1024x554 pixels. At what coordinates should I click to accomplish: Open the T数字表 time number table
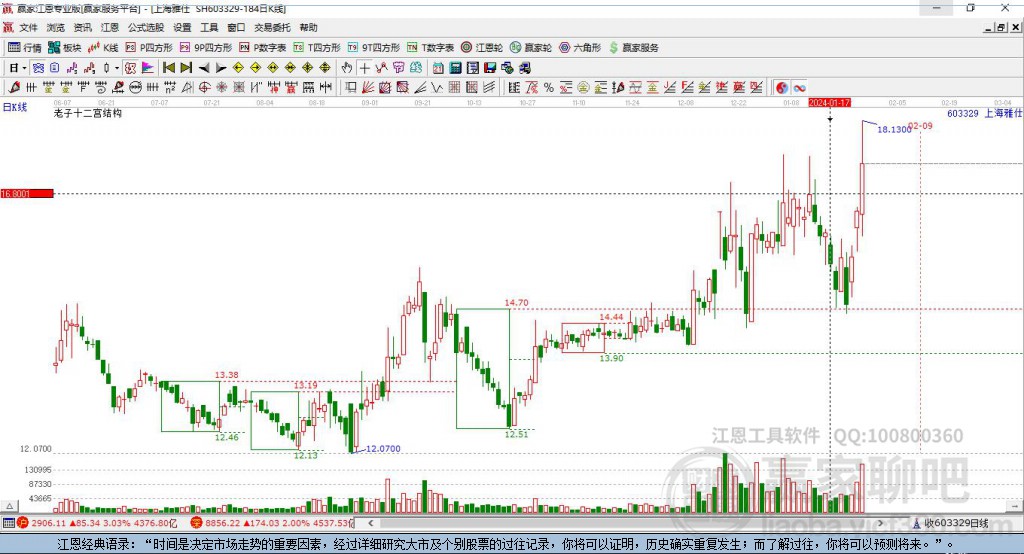[x=430, y=48]
